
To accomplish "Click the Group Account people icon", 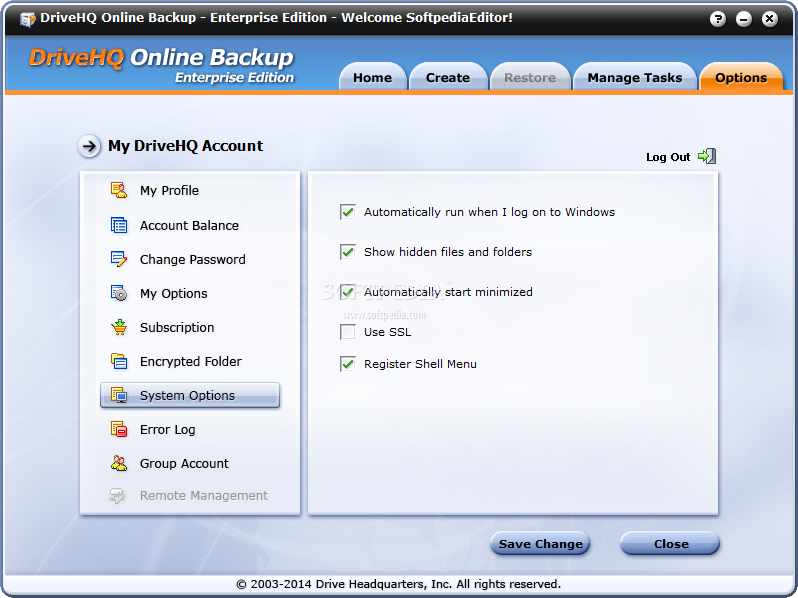I will pos(119,463).
